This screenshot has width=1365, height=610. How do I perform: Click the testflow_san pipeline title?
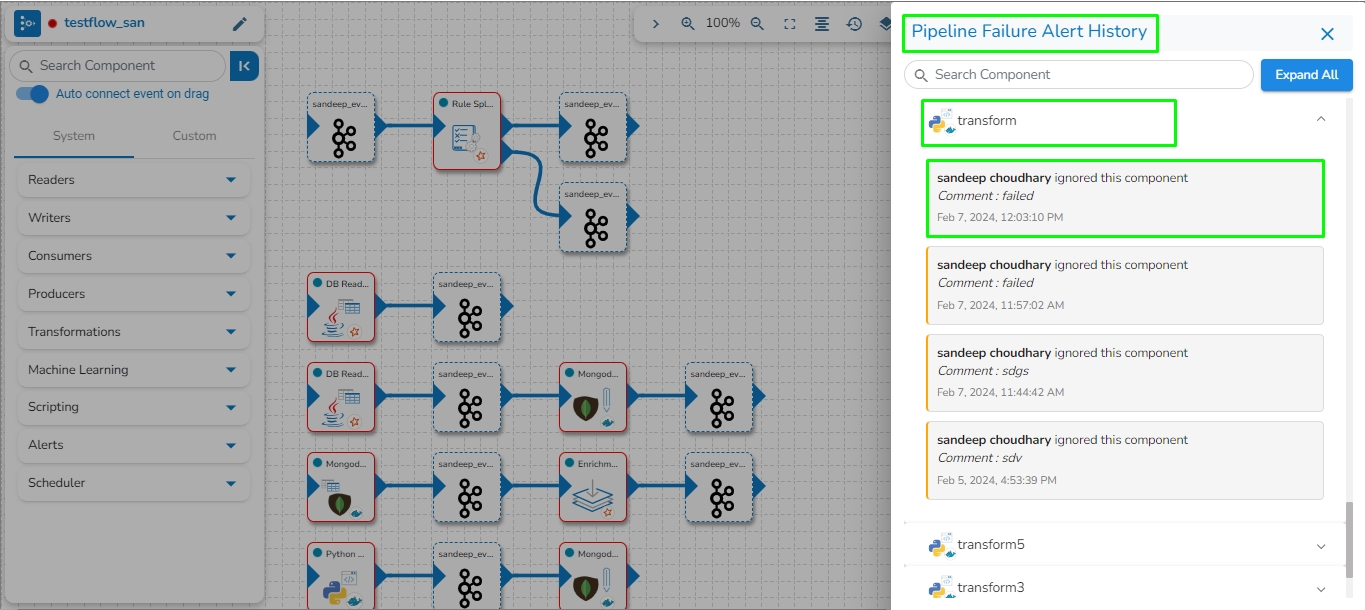pyautogui.click(x=104, y=23)
